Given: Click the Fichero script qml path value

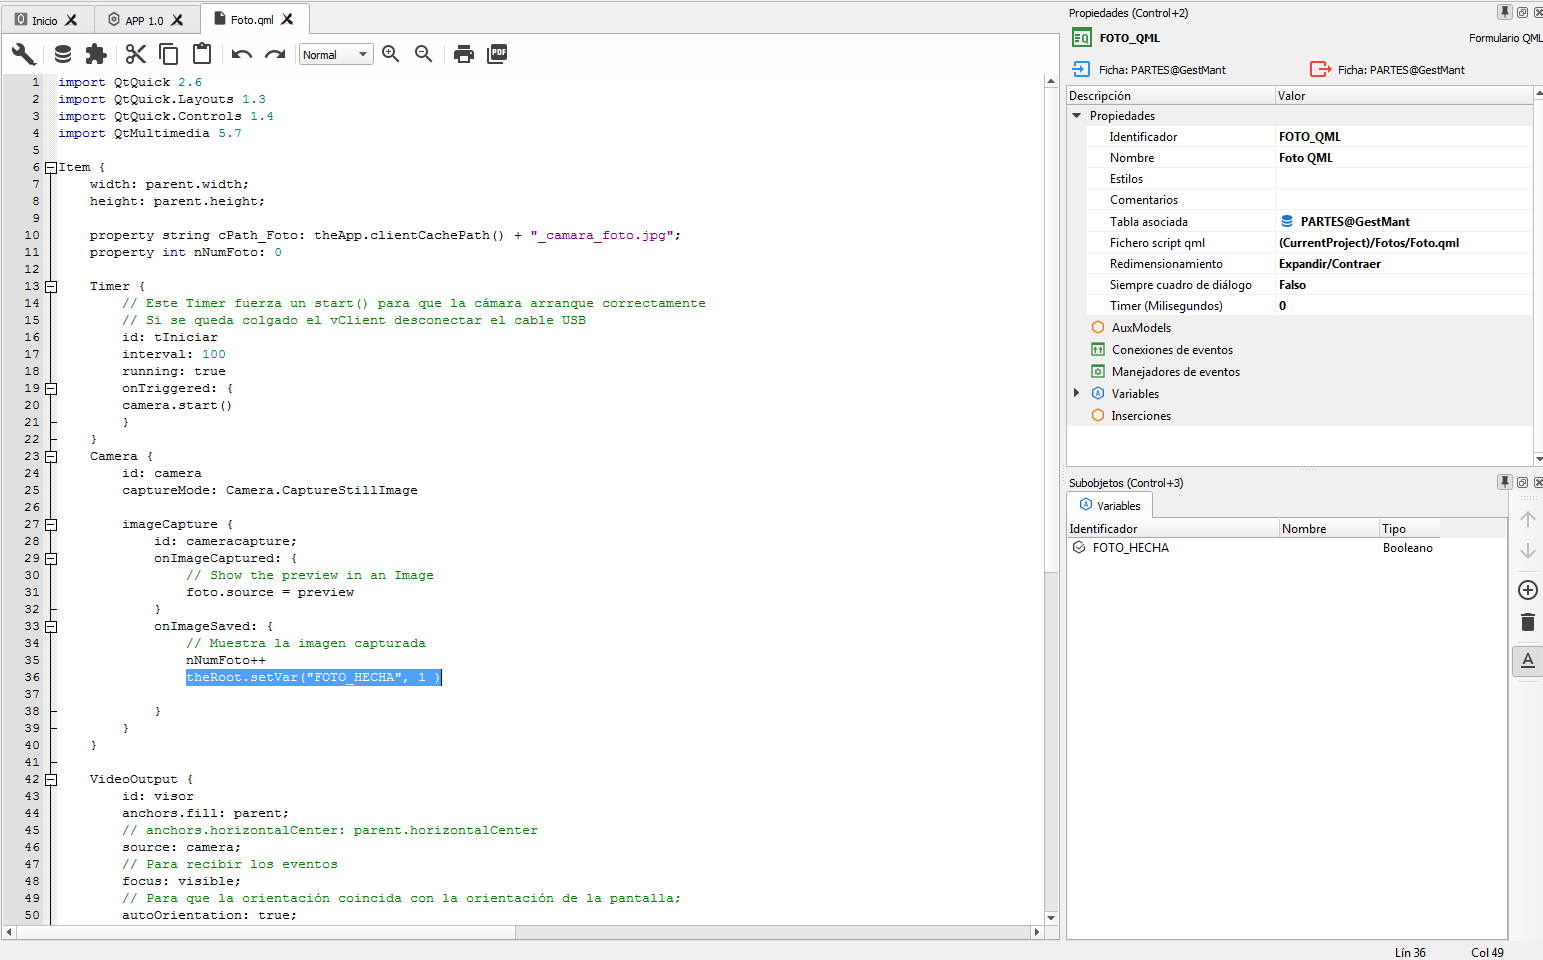Looking at the screenshot, I should click(1404, 243).
